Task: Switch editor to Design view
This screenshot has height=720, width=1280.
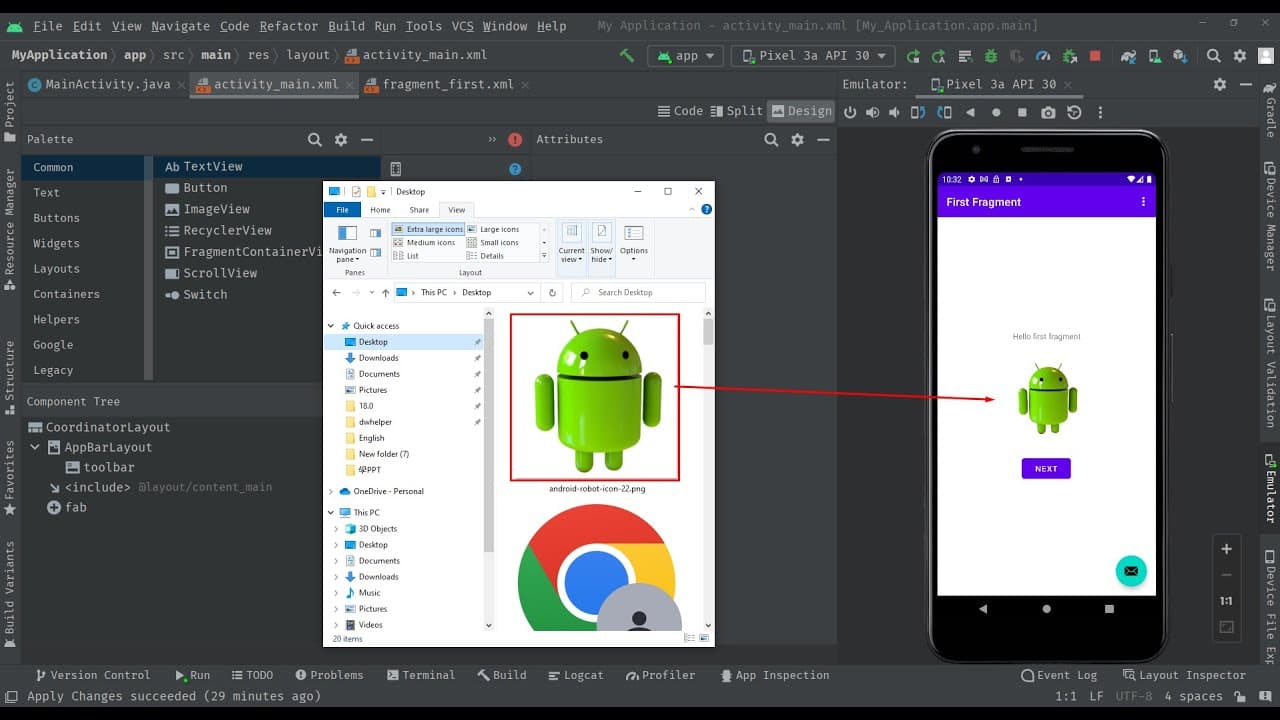Action: pos(801,111)
